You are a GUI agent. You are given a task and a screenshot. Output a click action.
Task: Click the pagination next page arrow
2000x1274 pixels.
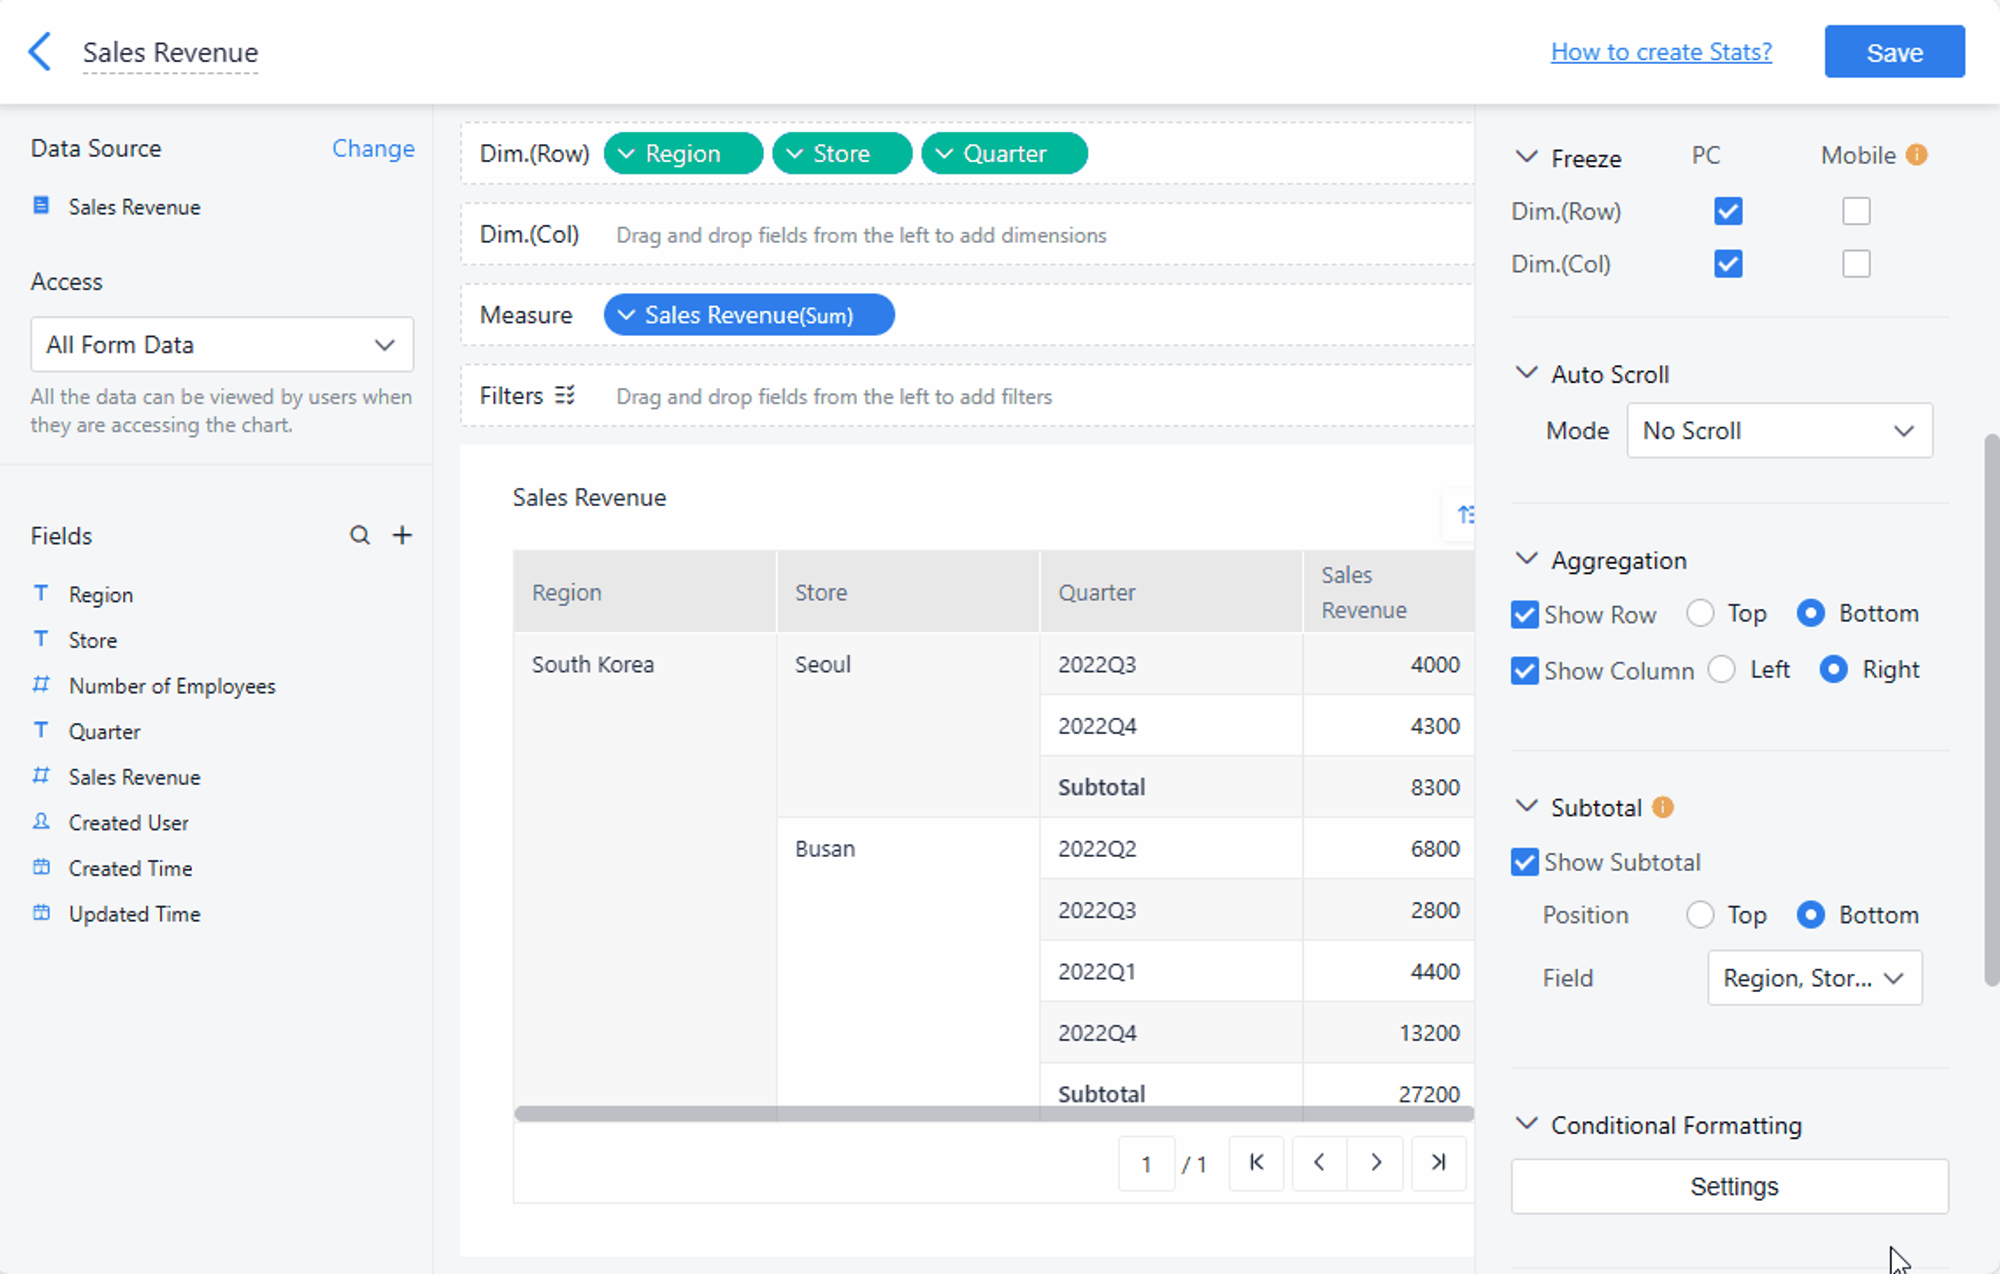tap(1376, 1162)
